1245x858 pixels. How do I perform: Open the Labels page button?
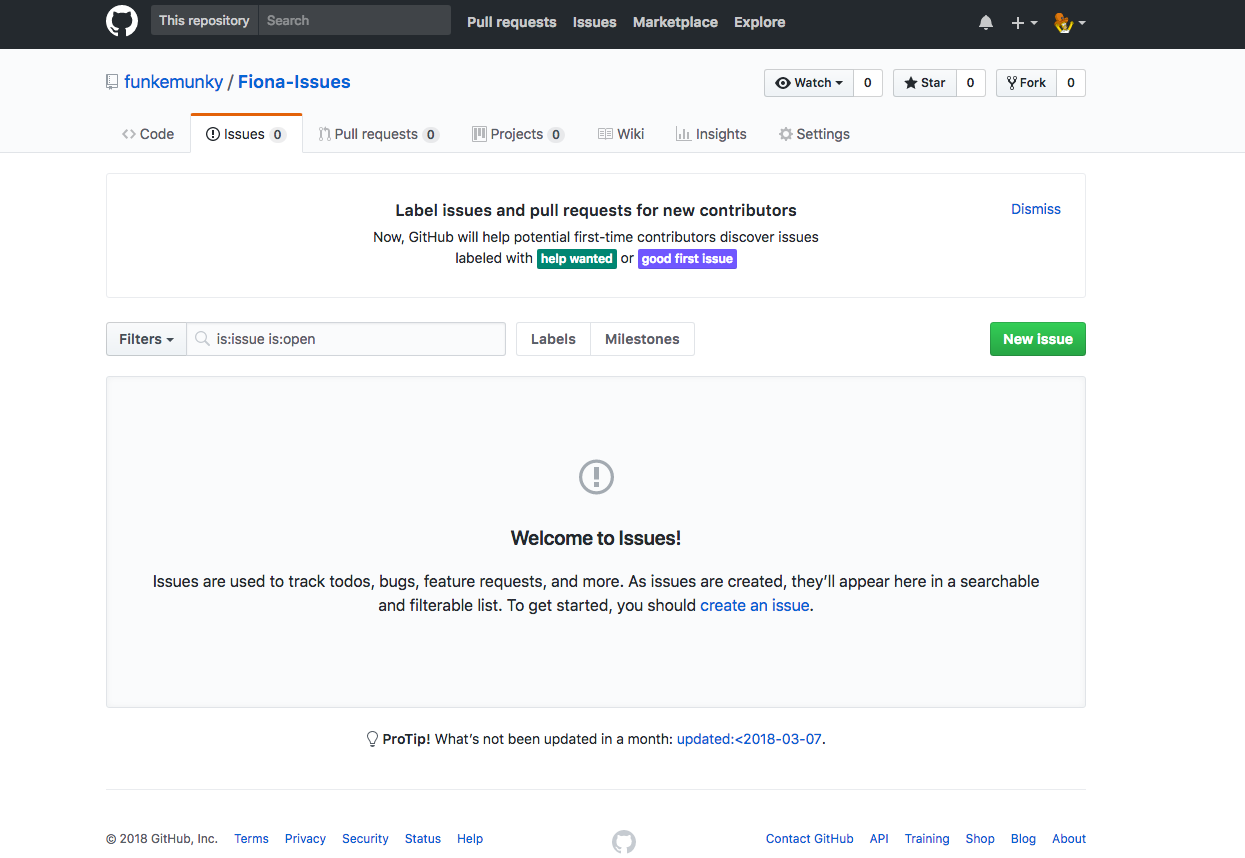553,339
